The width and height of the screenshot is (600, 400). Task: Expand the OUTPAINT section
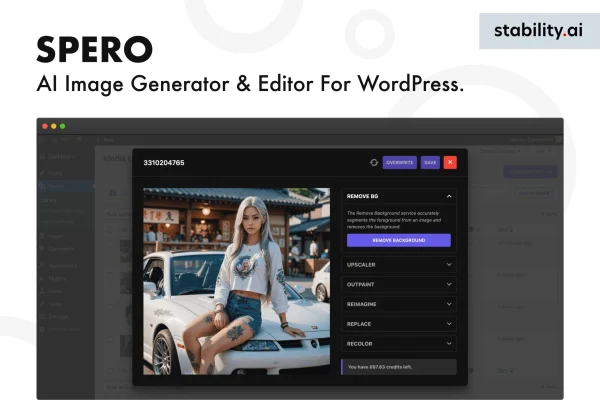(399, 284)
